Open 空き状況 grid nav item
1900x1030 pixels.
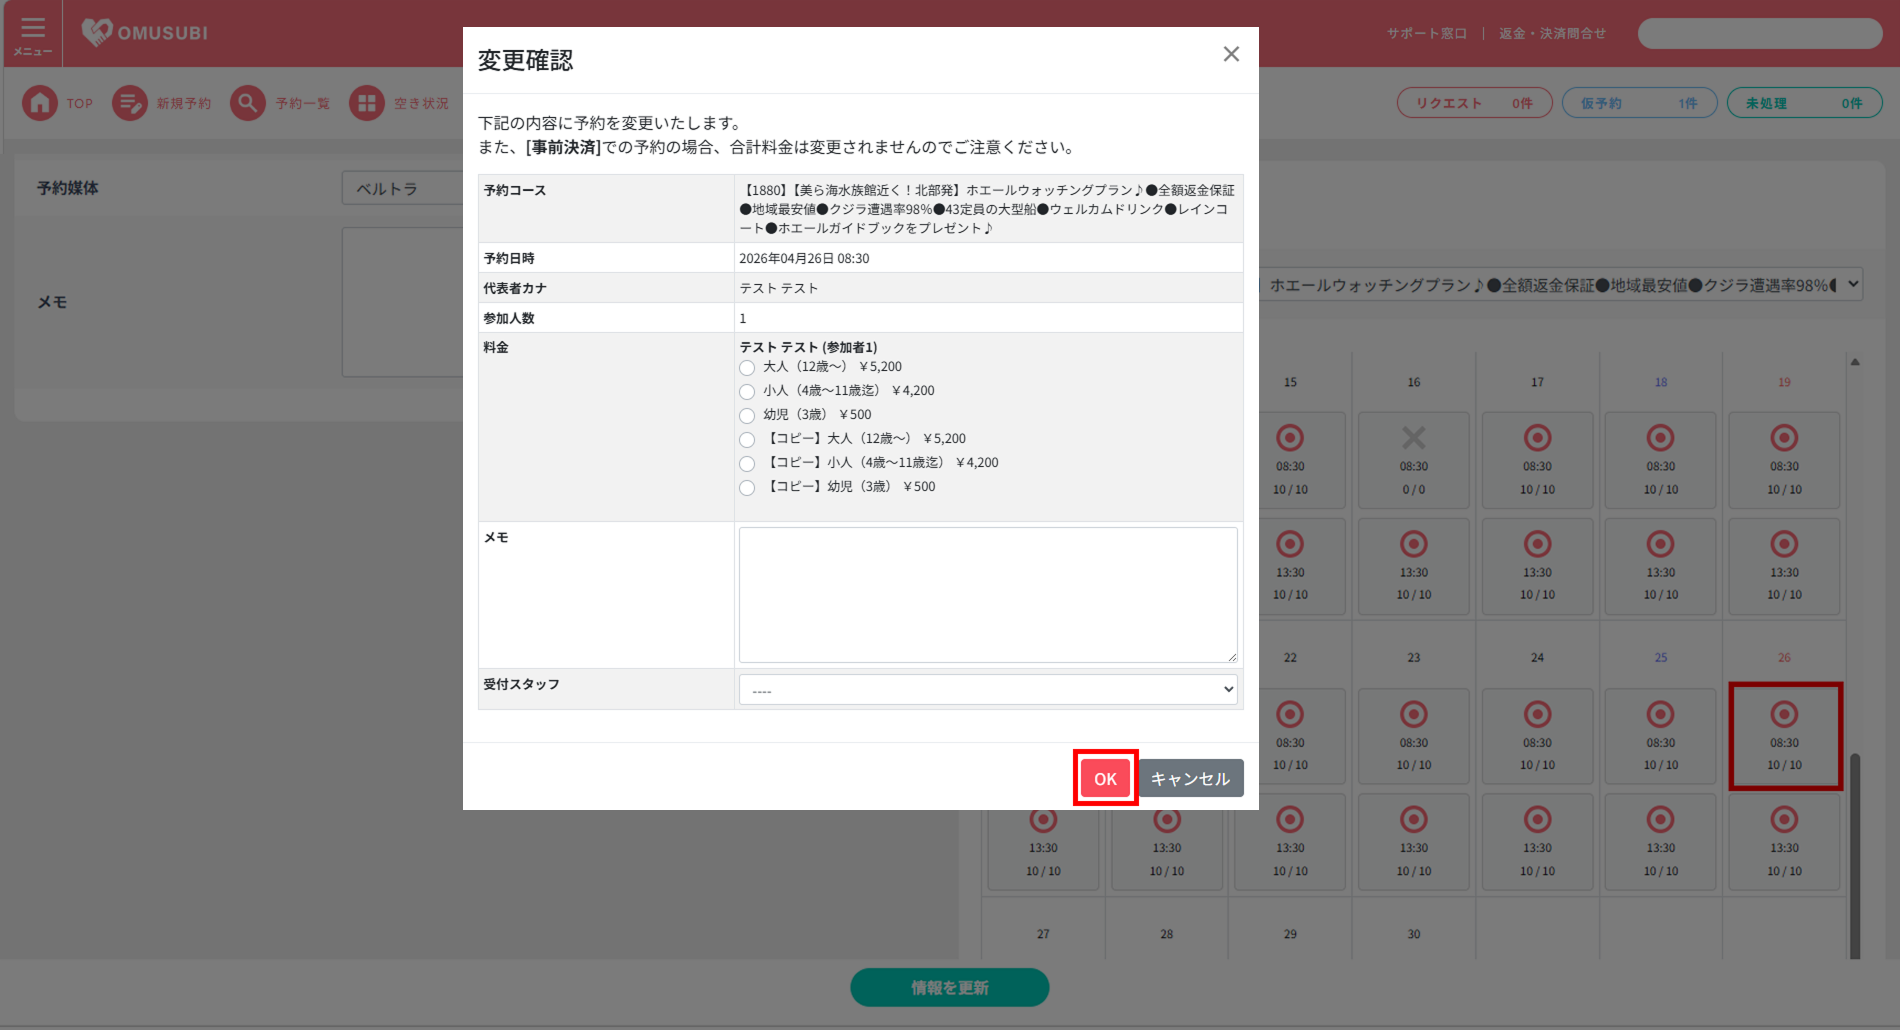pos(400,103)
